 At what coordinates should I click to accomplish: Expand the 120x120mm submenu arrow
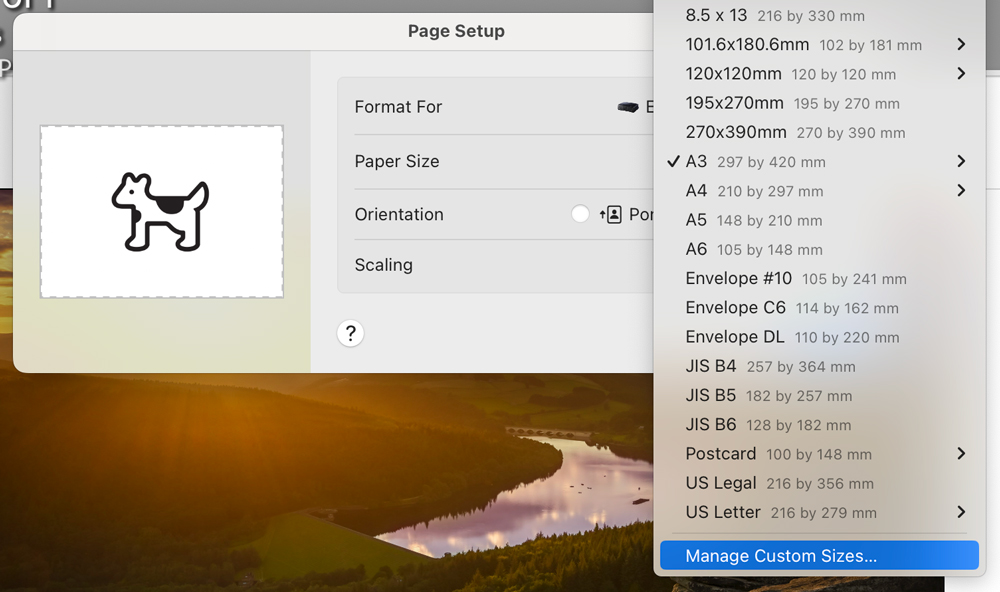click(x=960, y=73)
